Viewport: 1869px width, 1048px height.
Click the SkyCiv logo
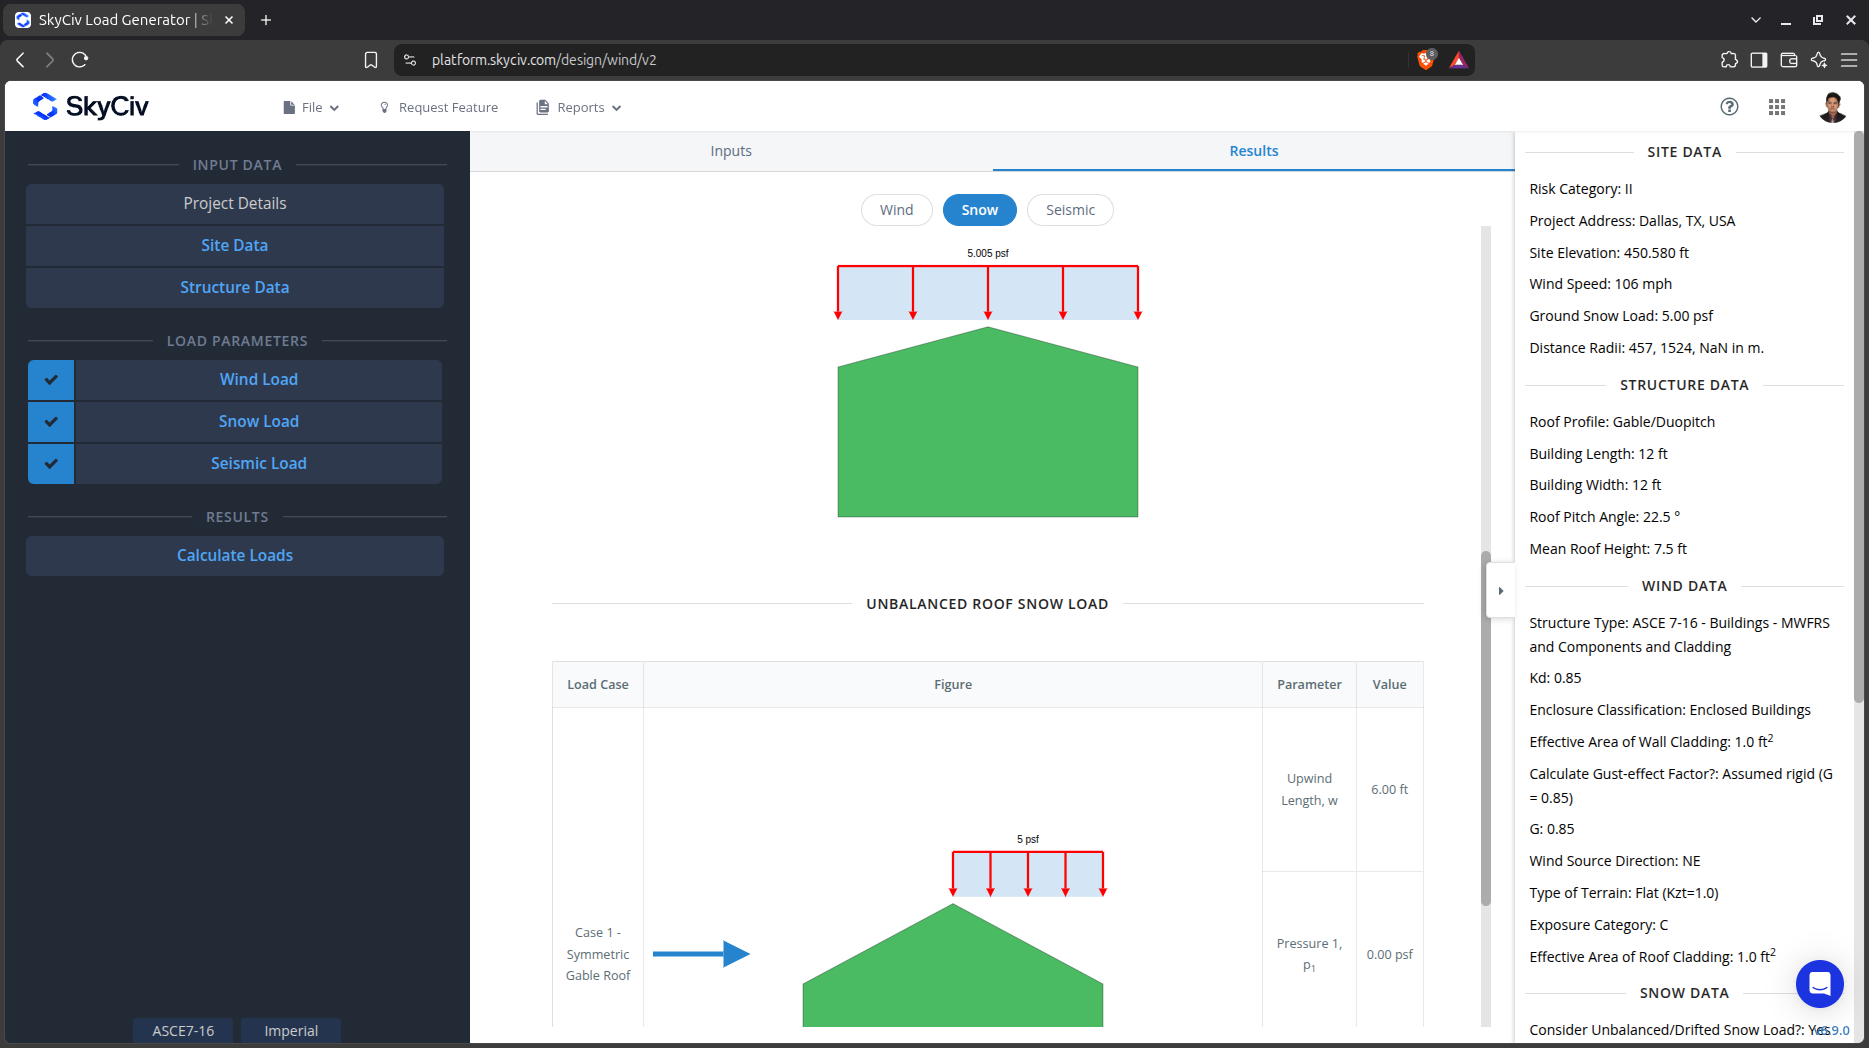pos(90,106)
